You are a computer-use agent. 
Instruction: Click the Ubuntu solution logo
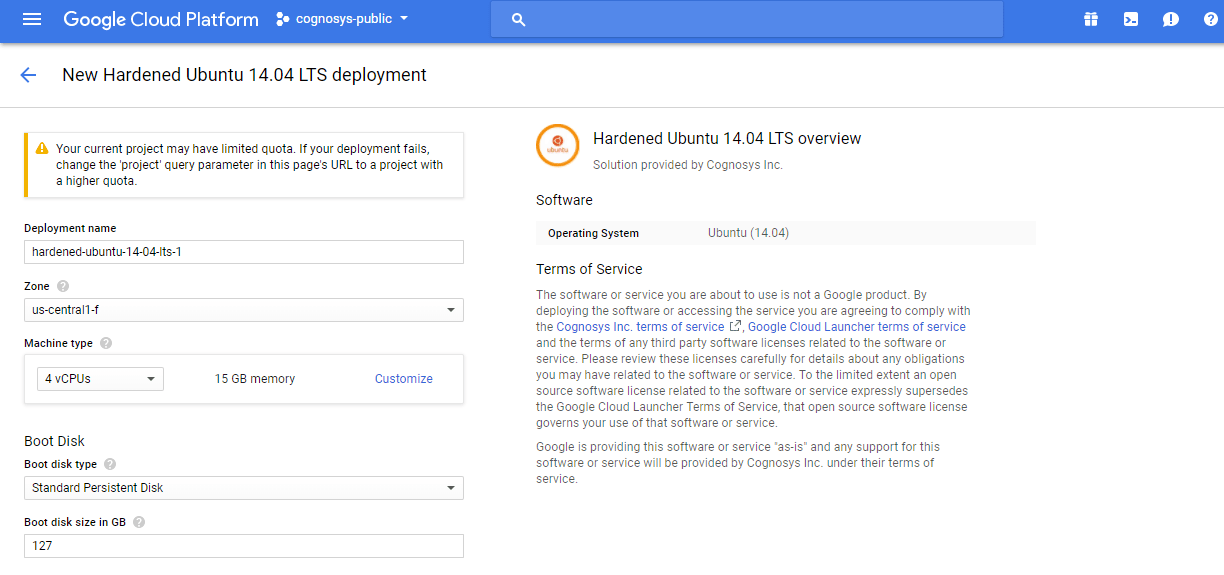coord(557,146)
